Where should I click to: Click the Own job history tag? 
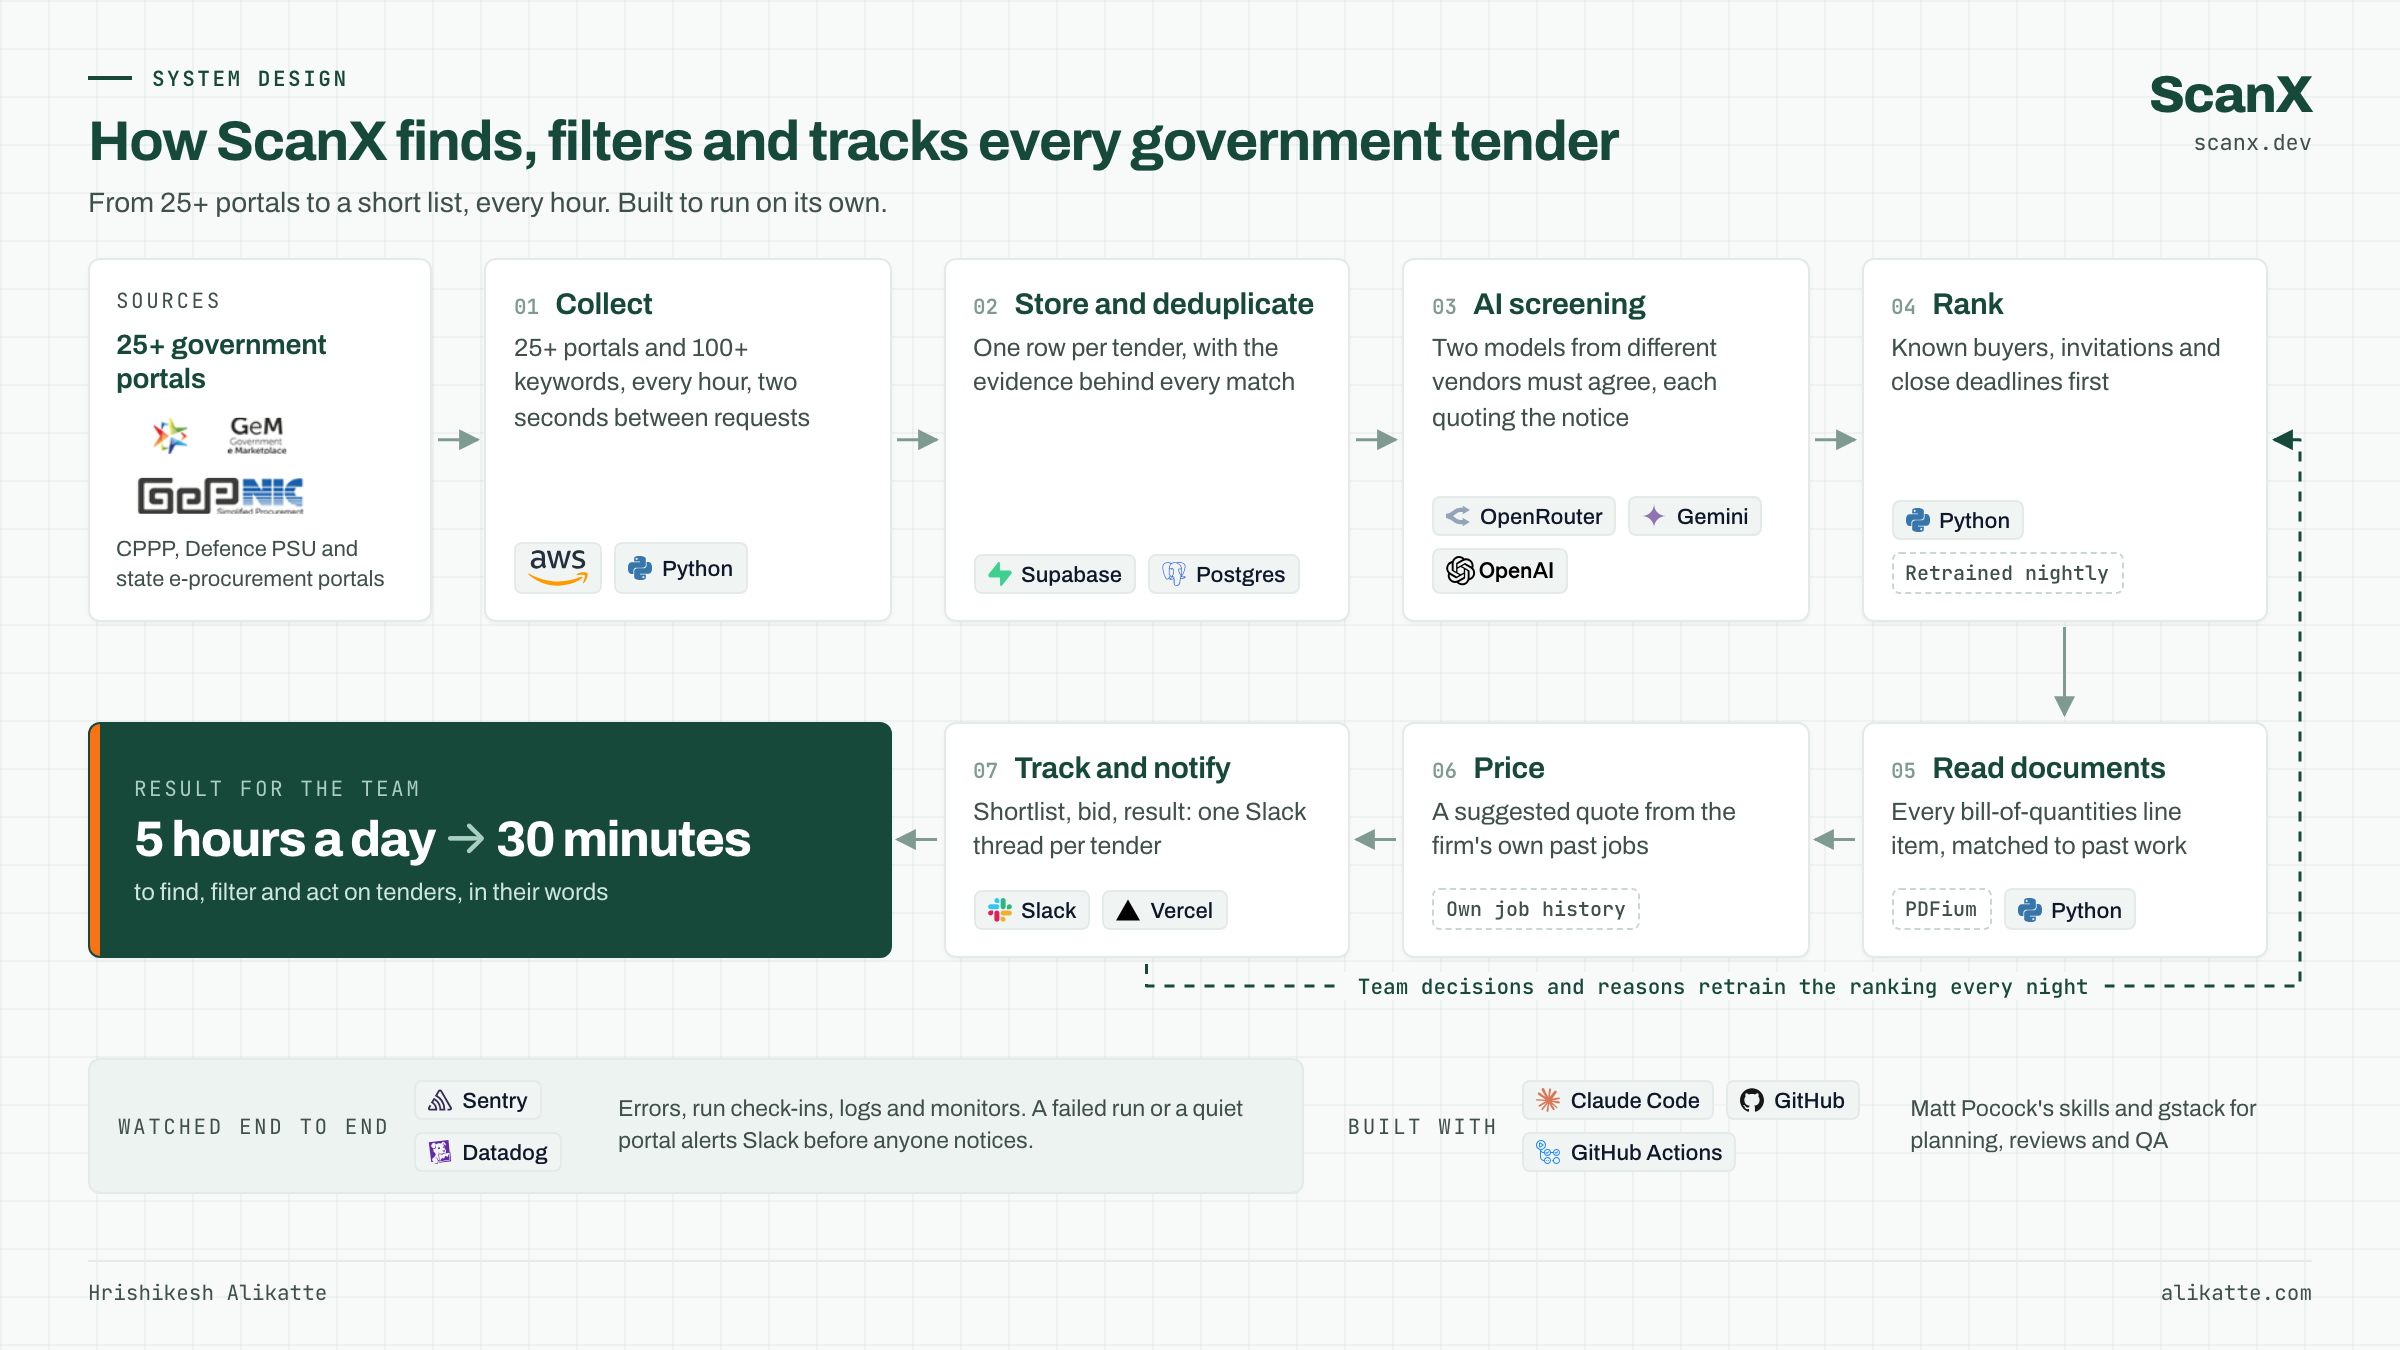pos(1536,909)
